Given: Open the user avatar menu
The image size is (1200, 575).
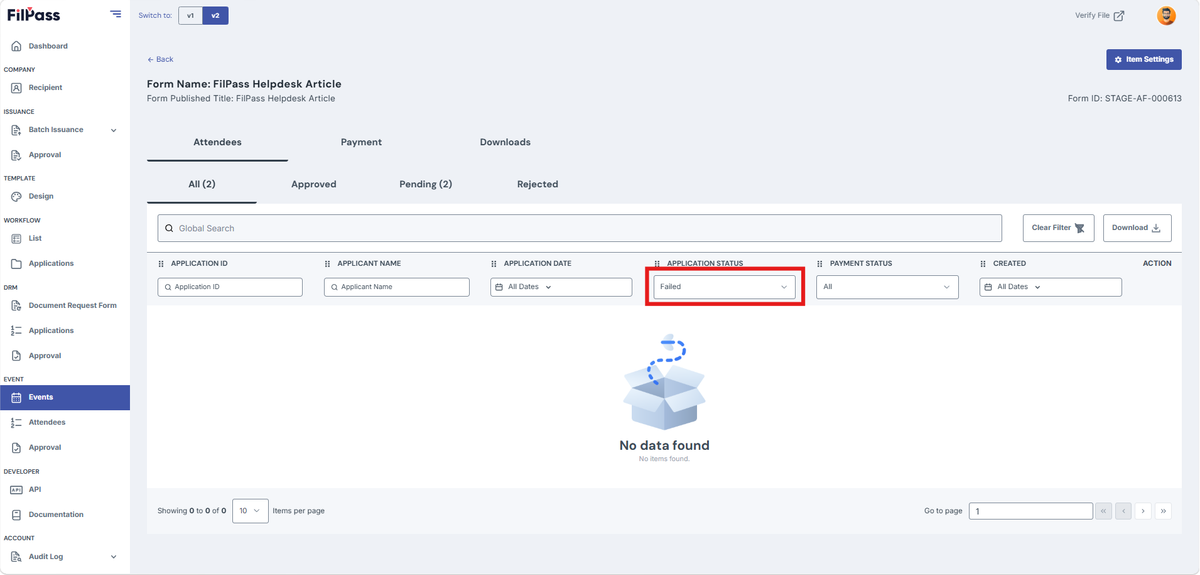Looking at the screenshot, I should [1166, 16].
